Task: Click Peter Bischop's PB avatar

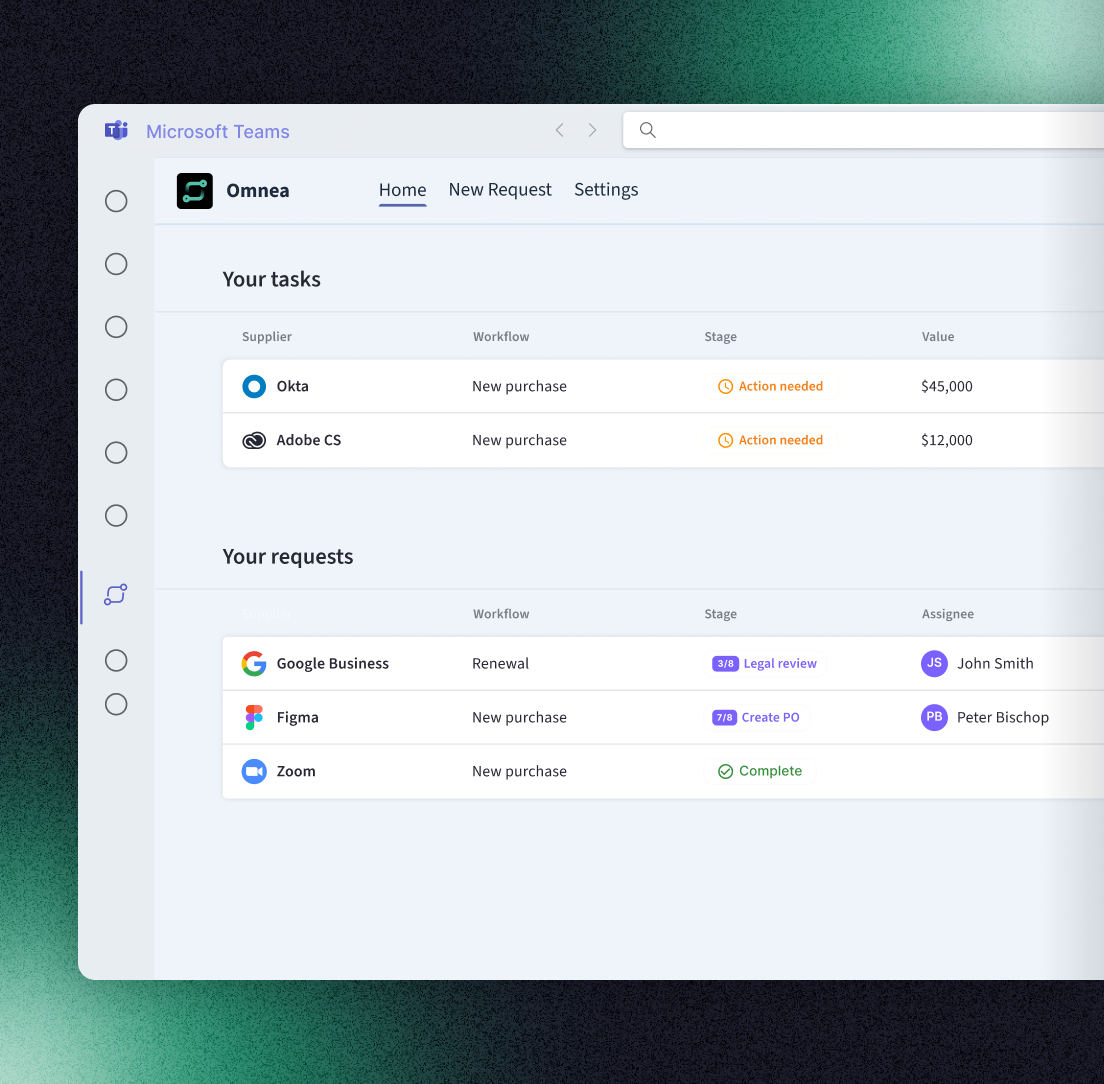Action: pos(934,717)
